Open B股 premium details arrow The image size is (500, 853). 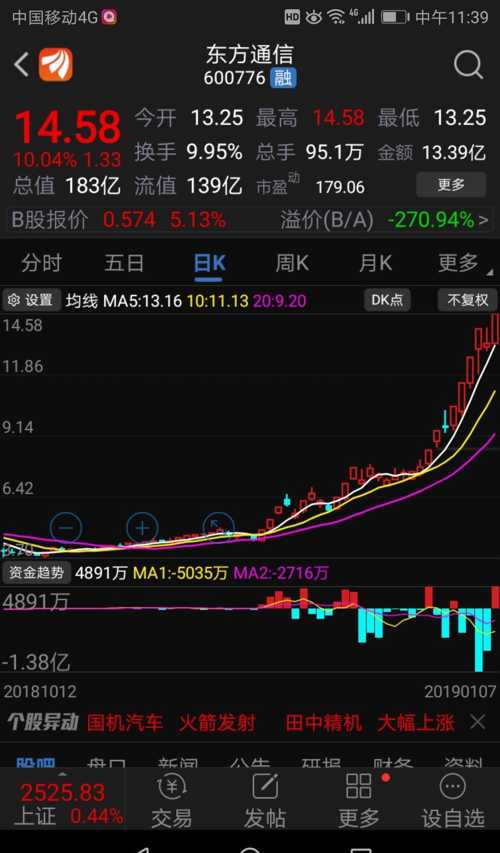(x=484, y=220)
